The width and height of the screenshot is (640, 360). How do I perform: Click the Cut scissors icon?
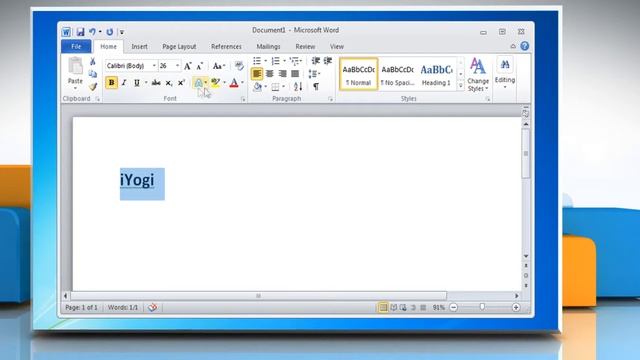tap(93, 62)
